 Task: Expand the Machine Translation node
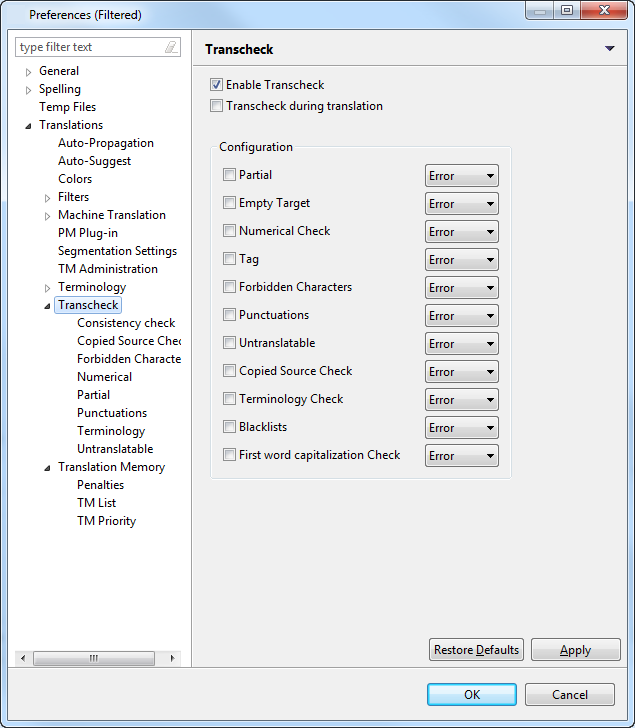(x=47, y=216)
